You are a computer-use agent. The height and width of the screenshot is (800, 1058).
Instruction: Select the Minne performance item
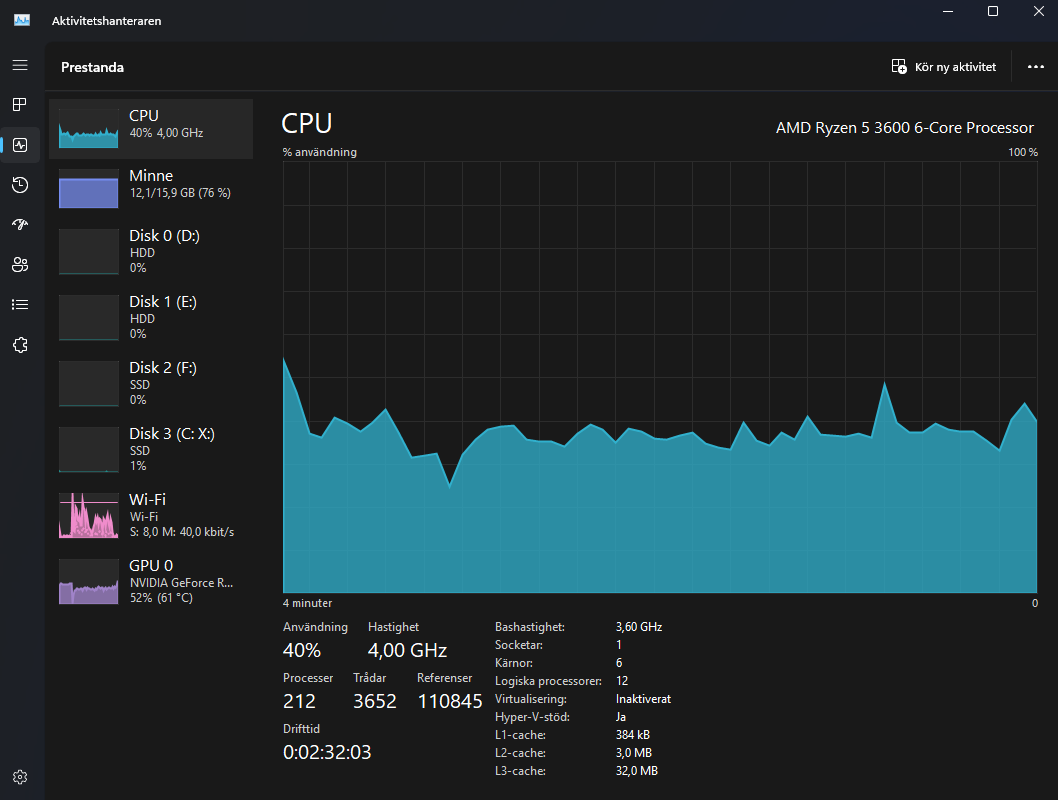tap(151, 188)
